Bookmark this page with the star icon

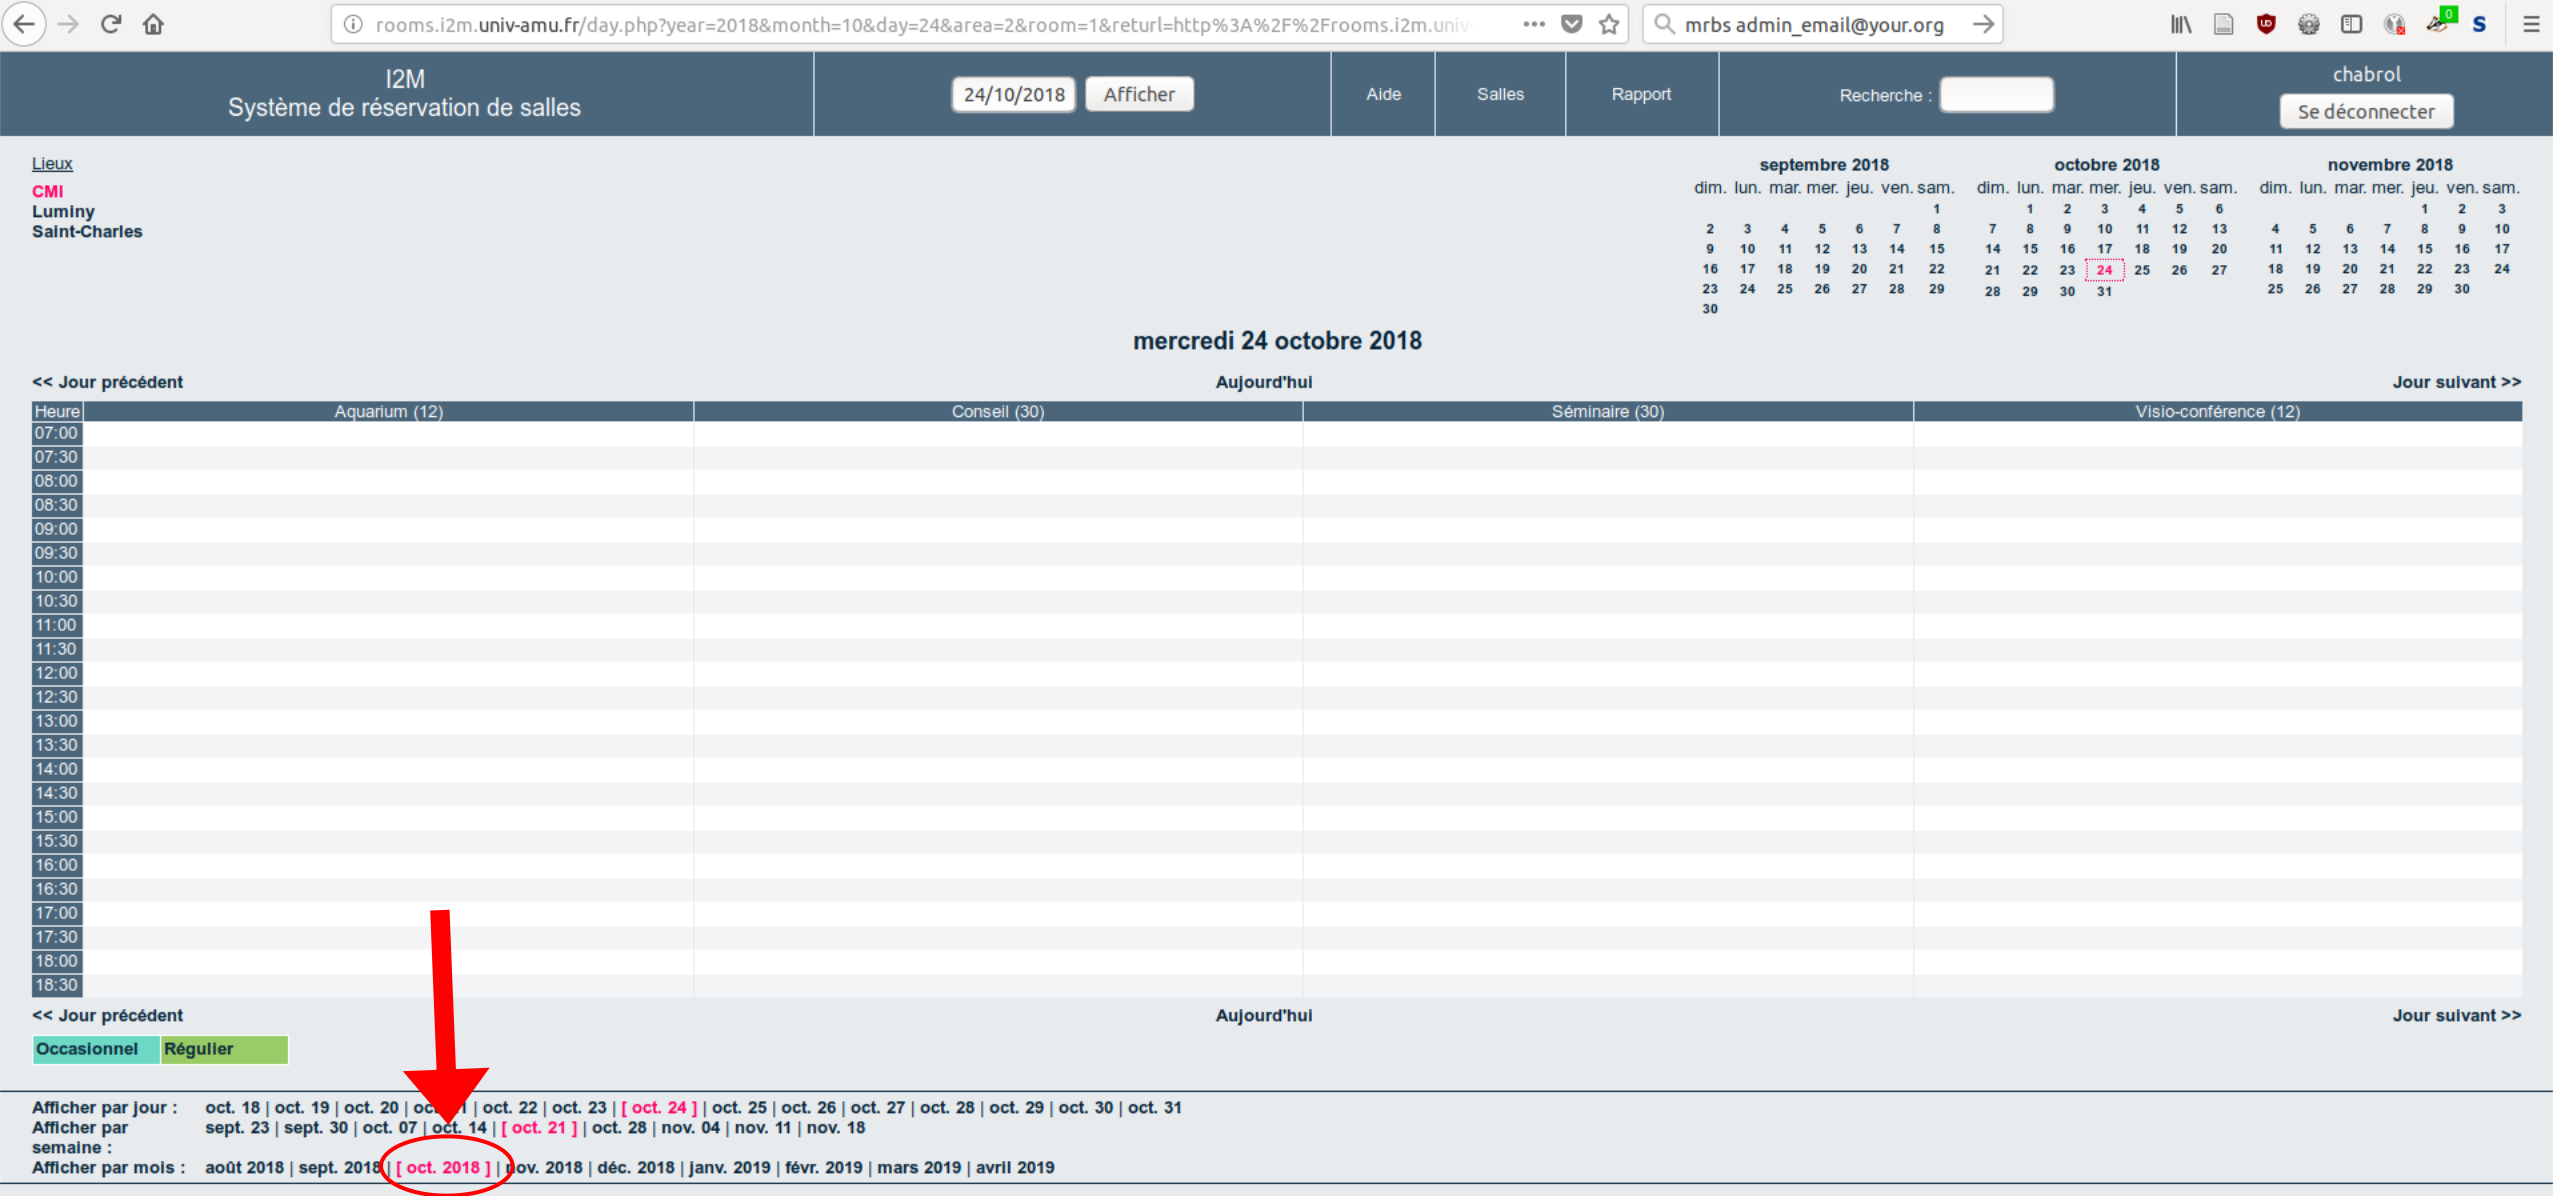(x=1608, y=24)
